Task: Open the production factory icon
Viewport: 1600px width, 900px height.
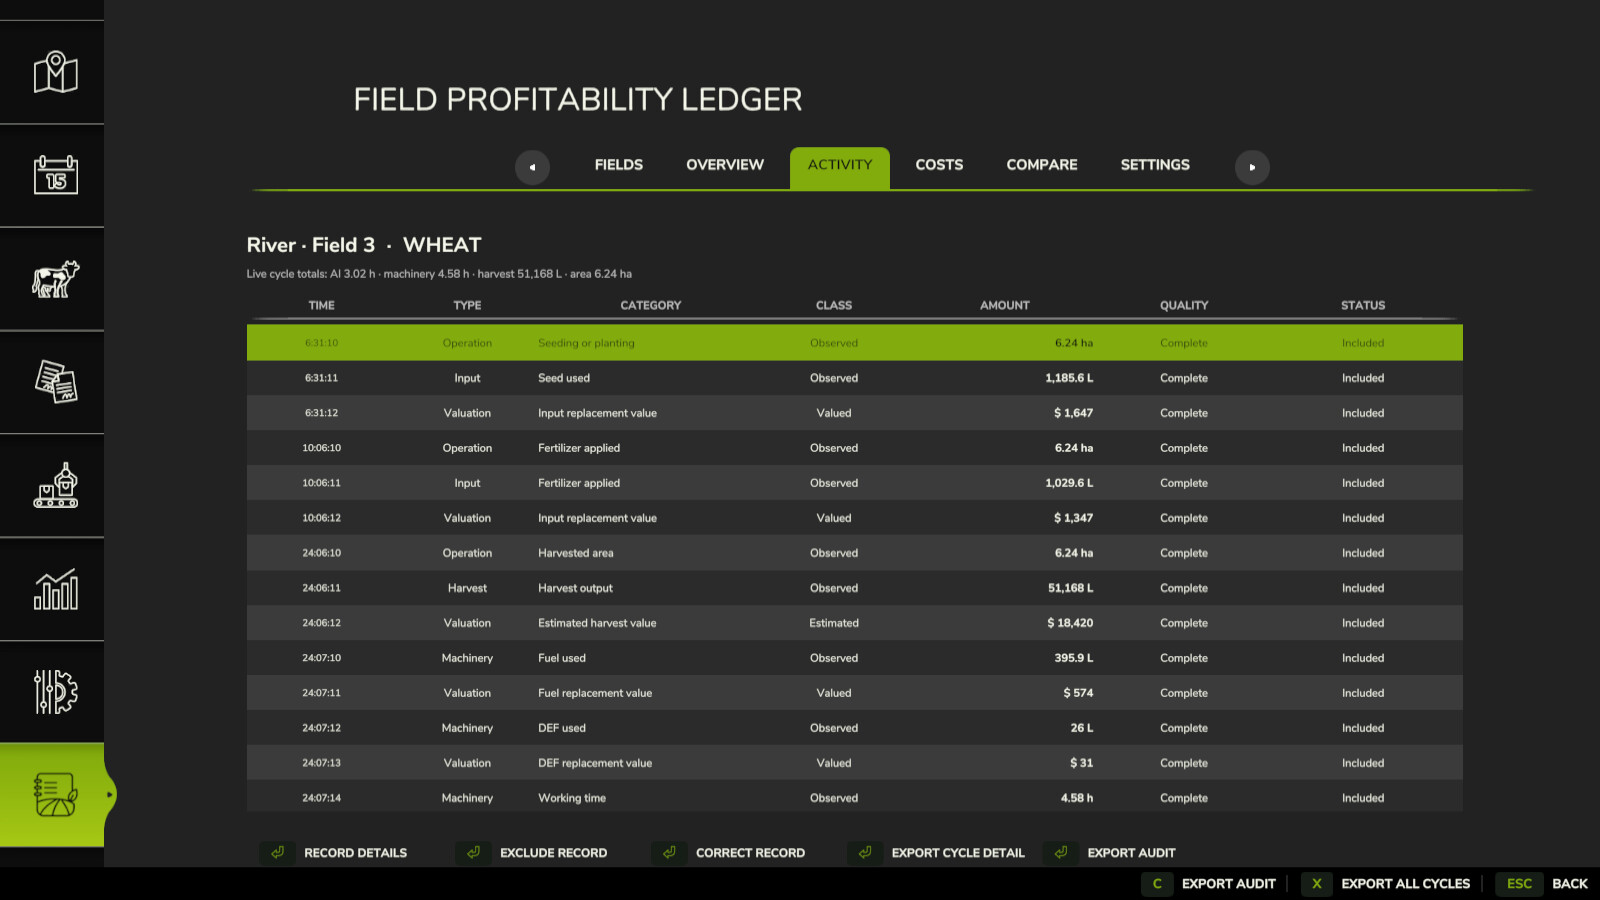Action: click(x=56, y=485)
